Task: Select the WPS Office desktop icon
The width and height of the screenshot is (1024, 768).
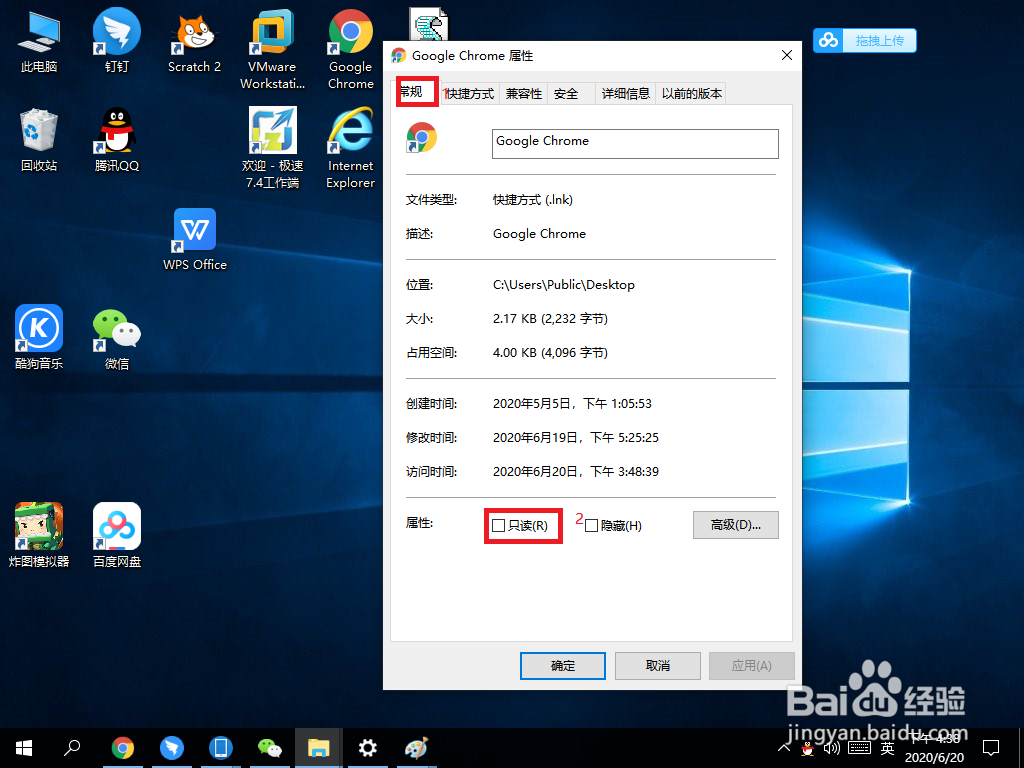Action: [x=195, y=239]
